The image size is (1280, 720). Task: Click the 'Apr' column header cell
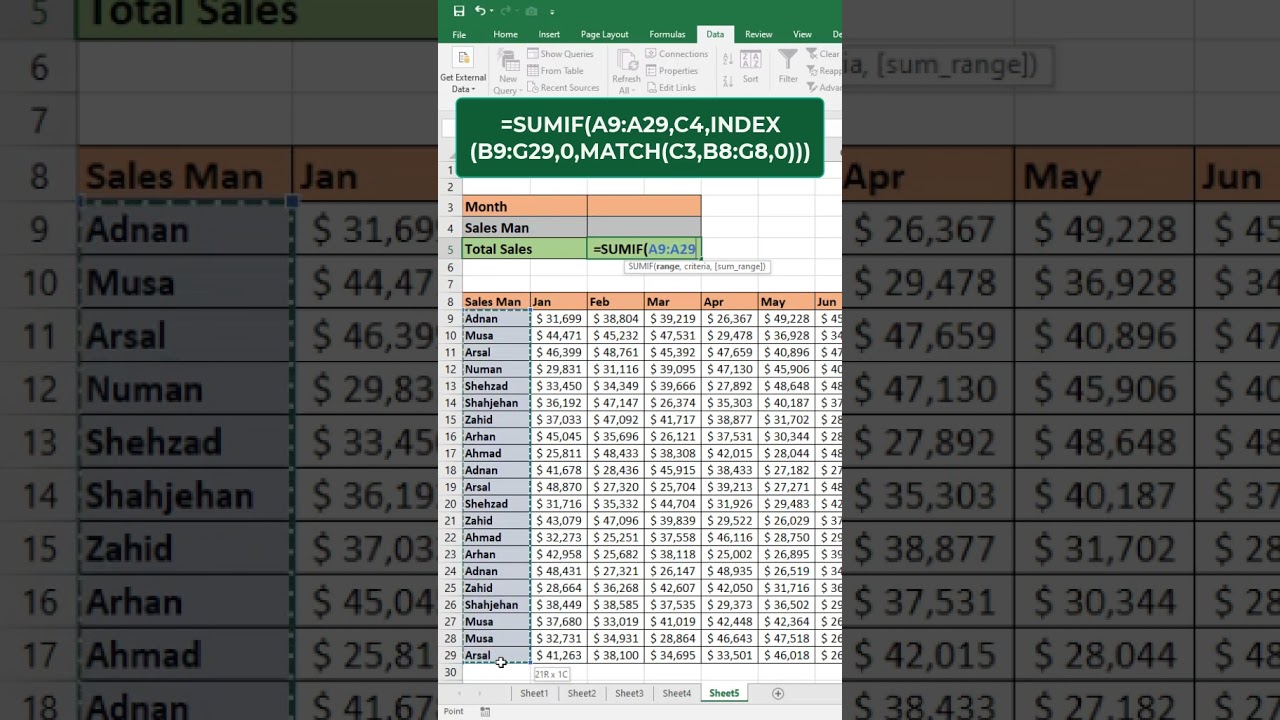tap(730, 301)
